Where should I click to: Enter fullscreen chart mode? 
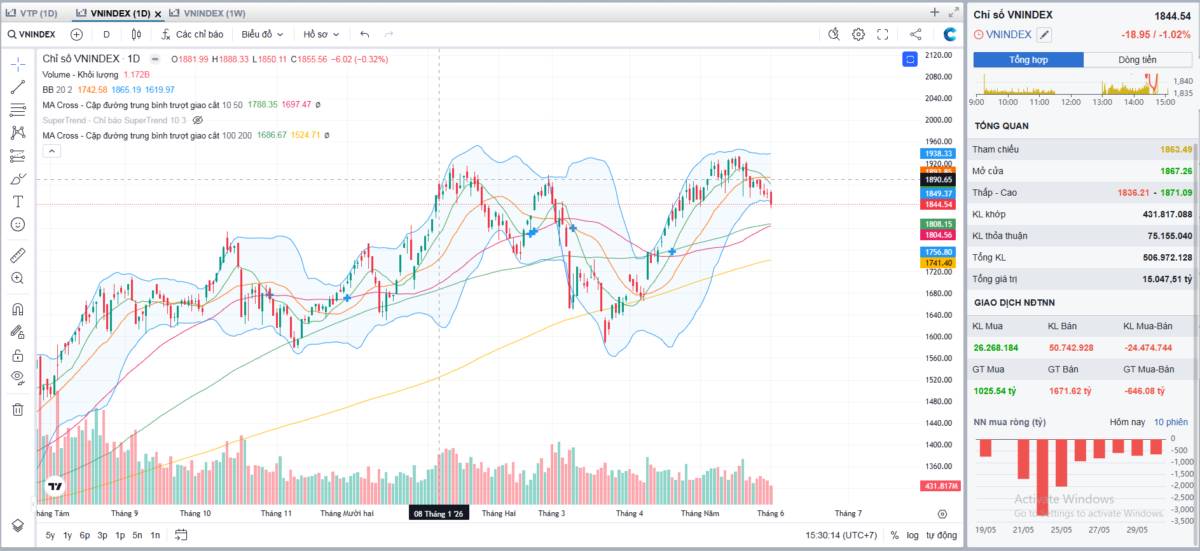point(883,34)
